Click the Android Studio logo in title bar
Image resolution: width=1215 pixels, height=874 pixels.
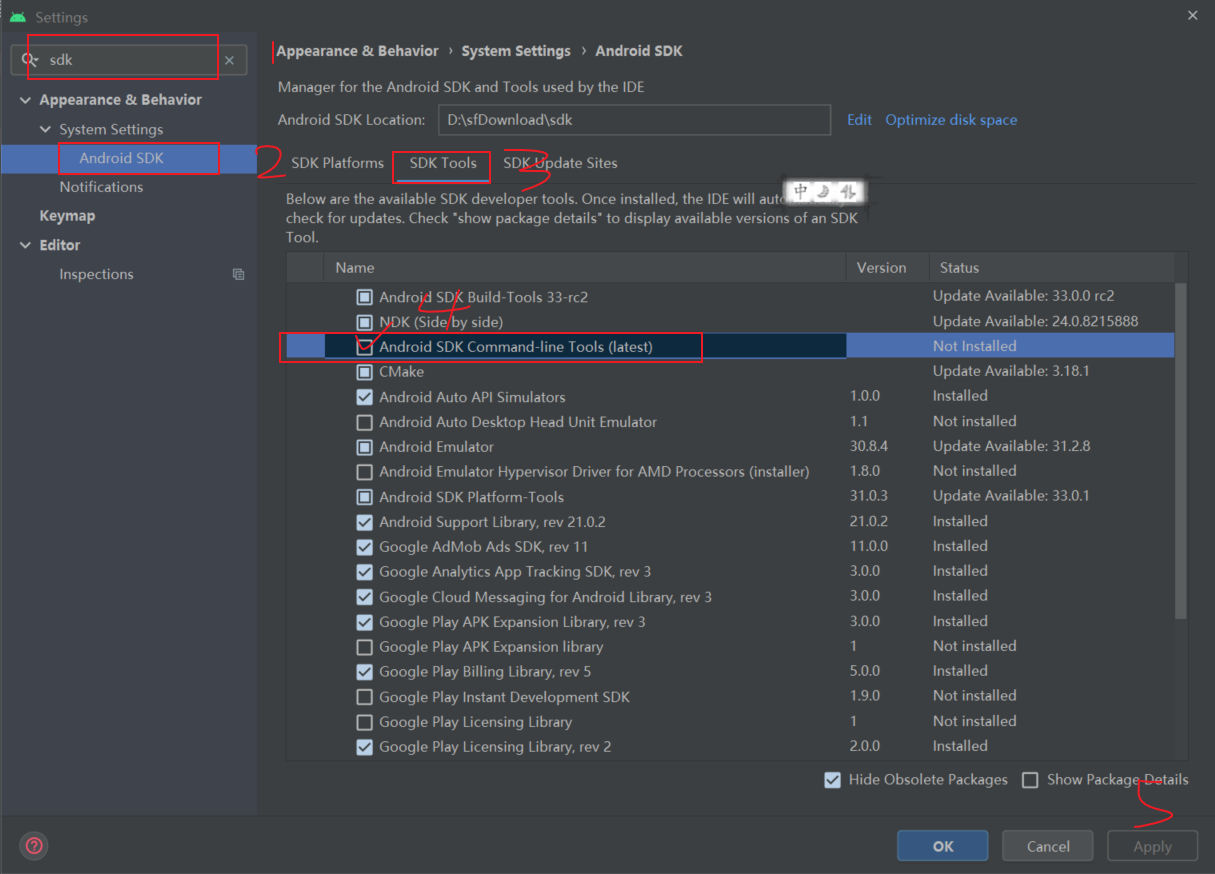click(17, 17)
